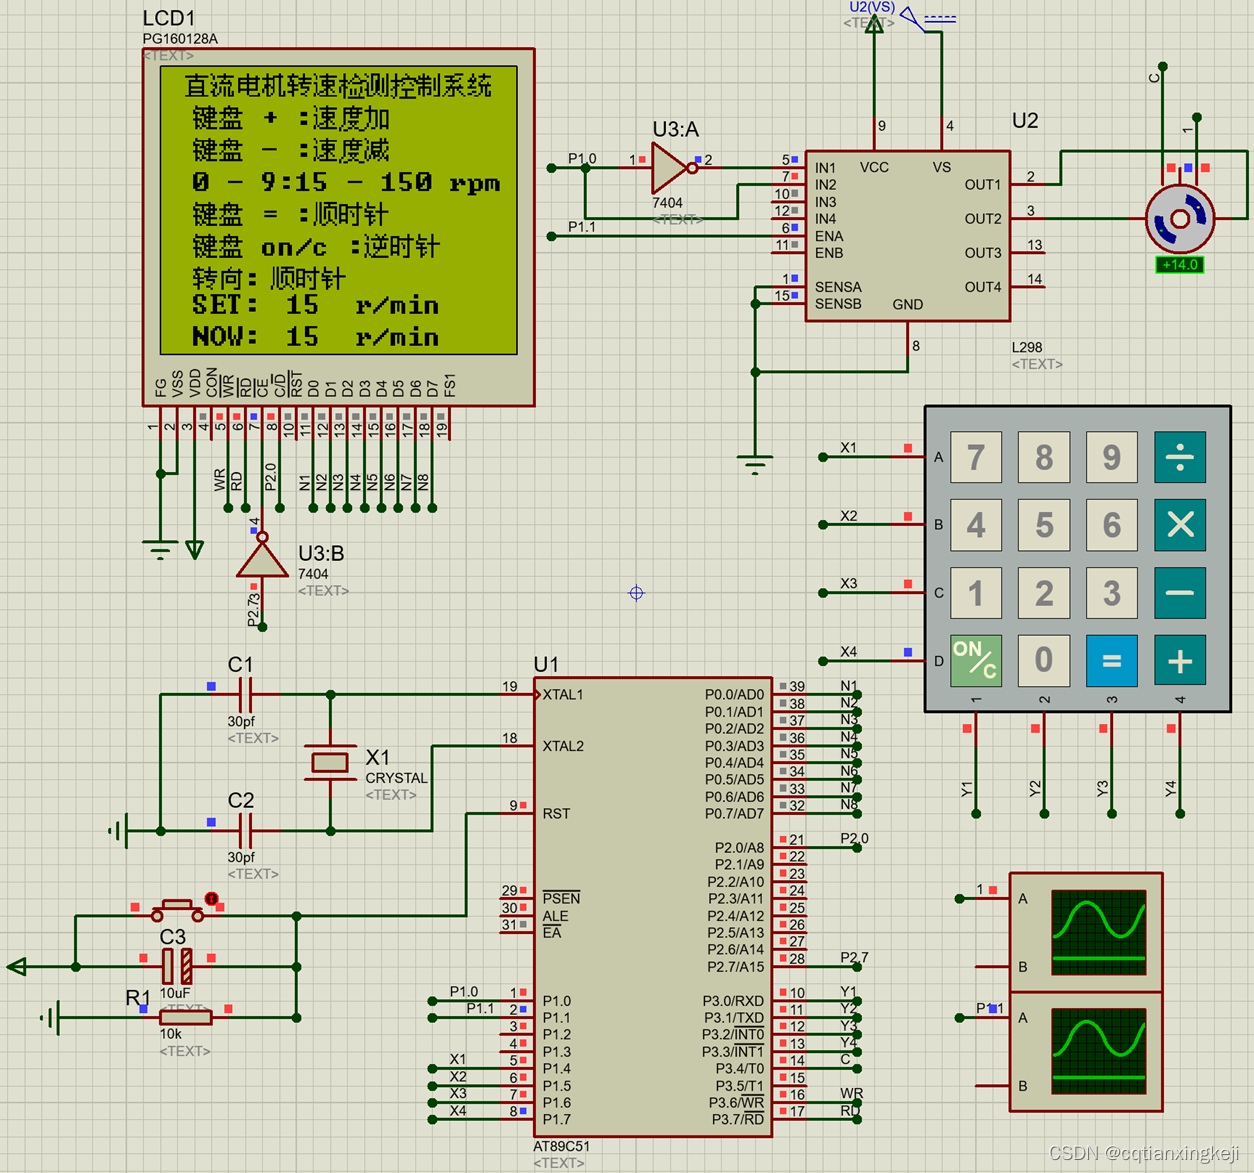Click the power terminal arrow near C3
The image size is (1254, 1173).
[x=17, y=967]
